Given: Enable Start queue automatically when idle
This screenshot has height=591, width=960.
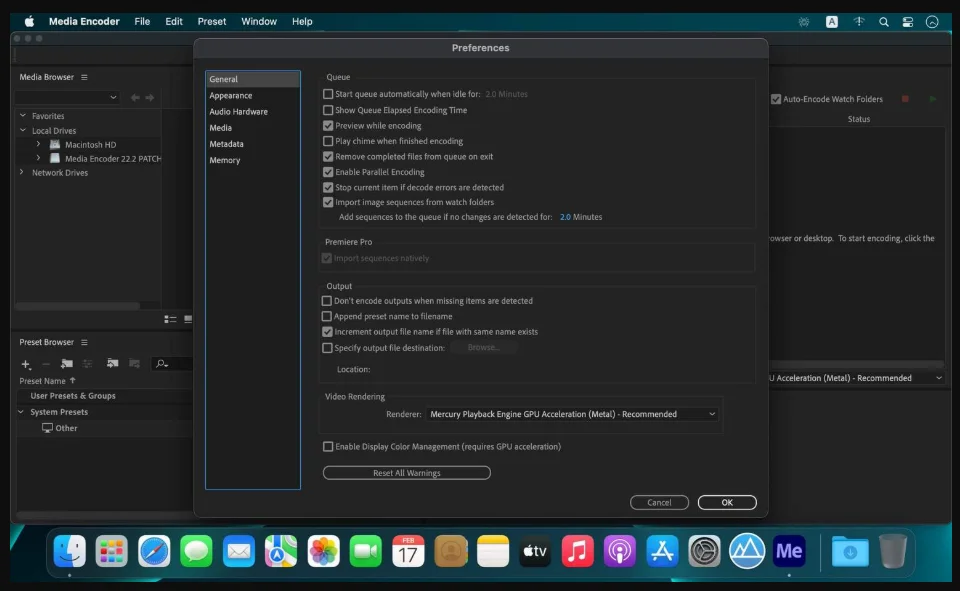Looking at the screenshot, I should pos(328,94).
